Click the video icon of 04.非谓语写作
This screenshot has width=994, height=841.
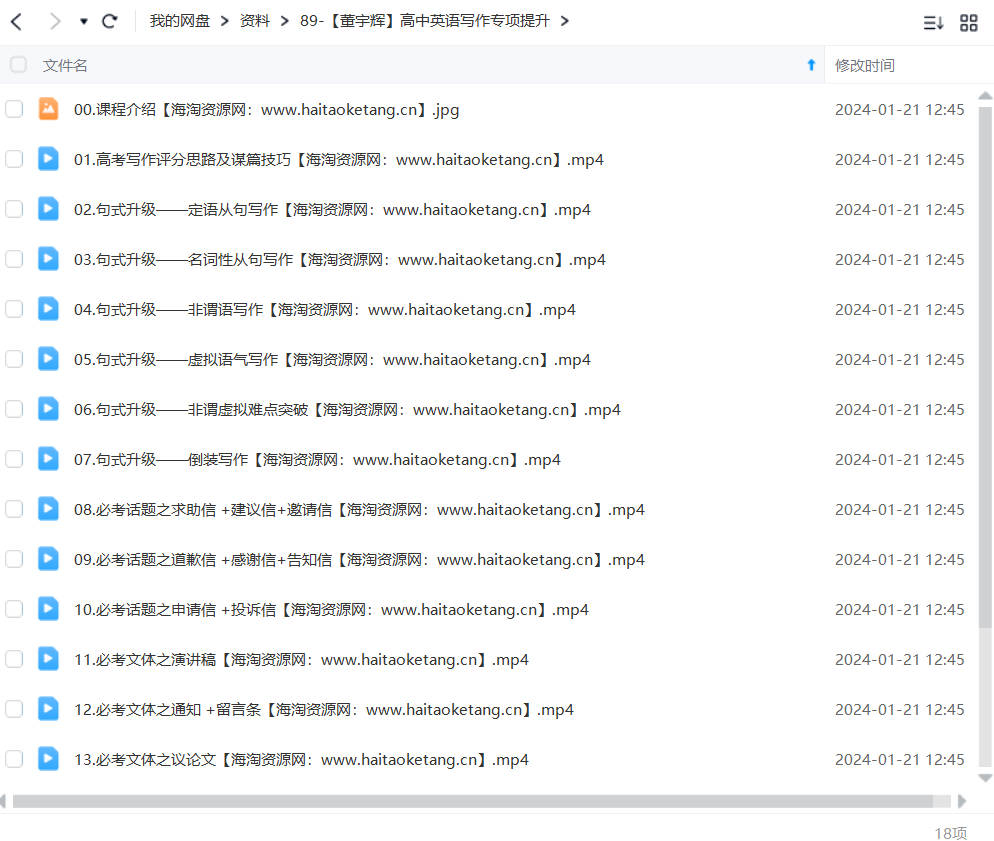coord(48,309)
